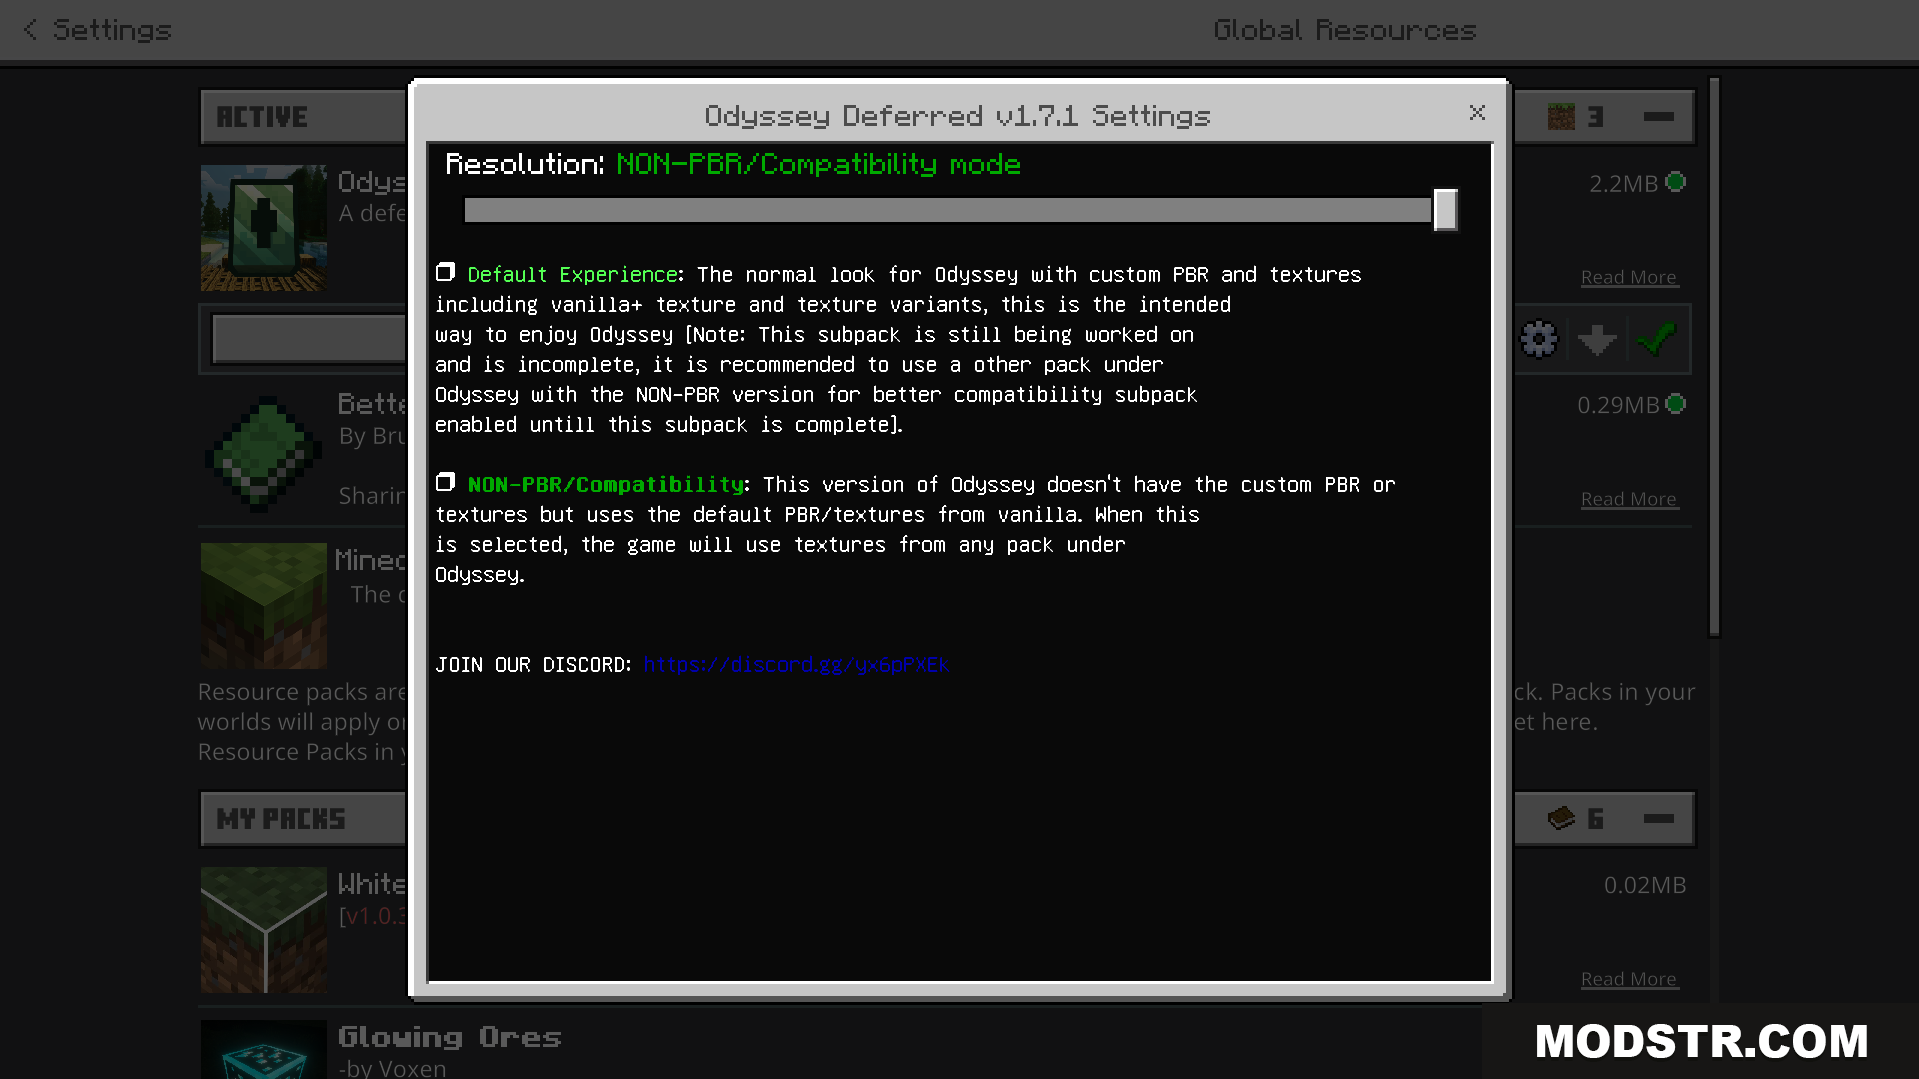Viewport: 1919px width, 1079px height.
Task: Open pack settings gear icon
Action: click(1539, 339)
